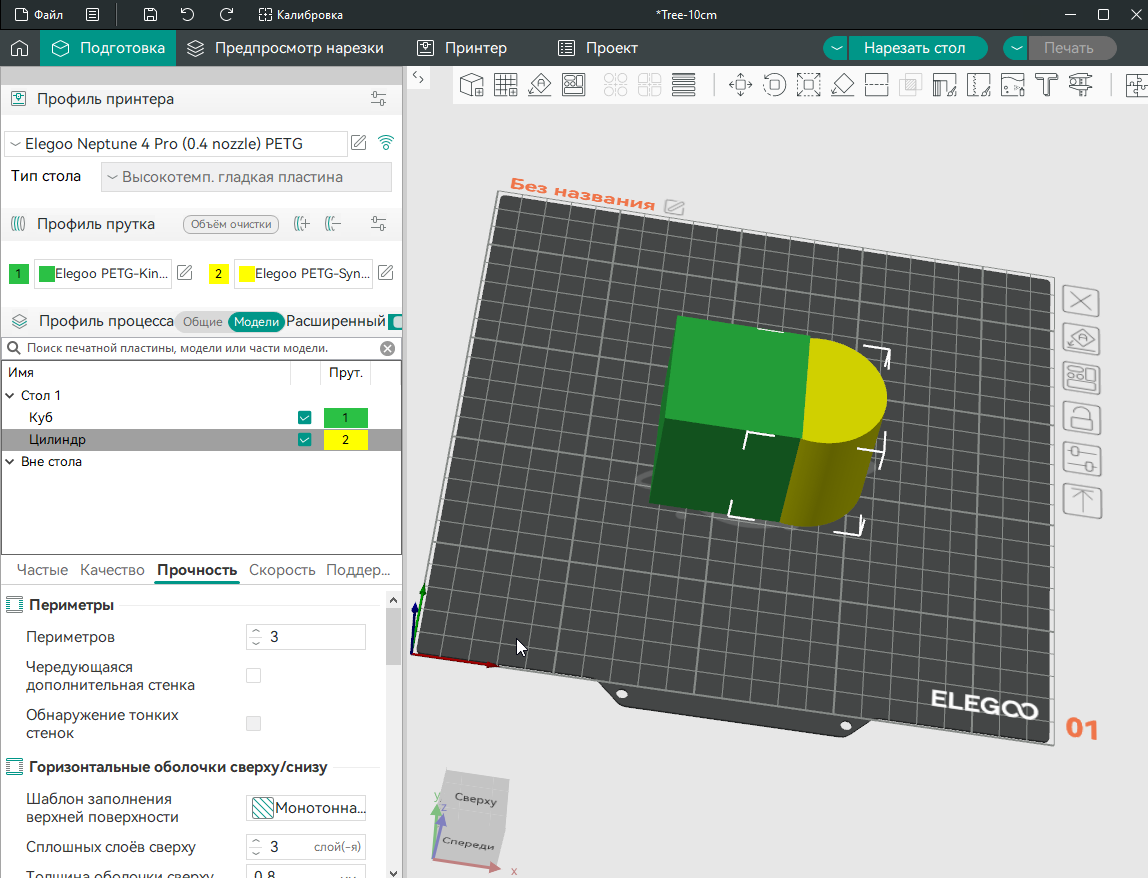
Task: Click the add filament icon
Action: tap(302, 224)
